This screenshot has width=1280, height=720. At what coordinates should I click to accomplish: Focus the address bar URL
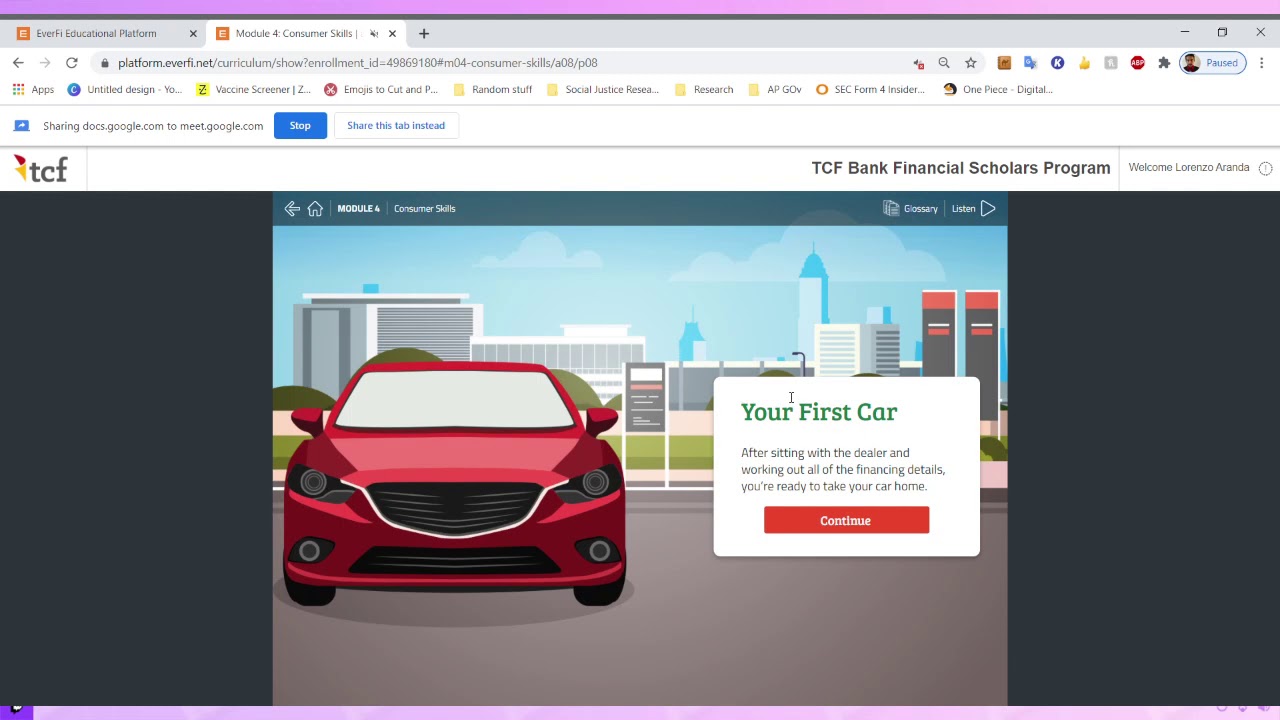pyautogui.click(x=358, y=63)
